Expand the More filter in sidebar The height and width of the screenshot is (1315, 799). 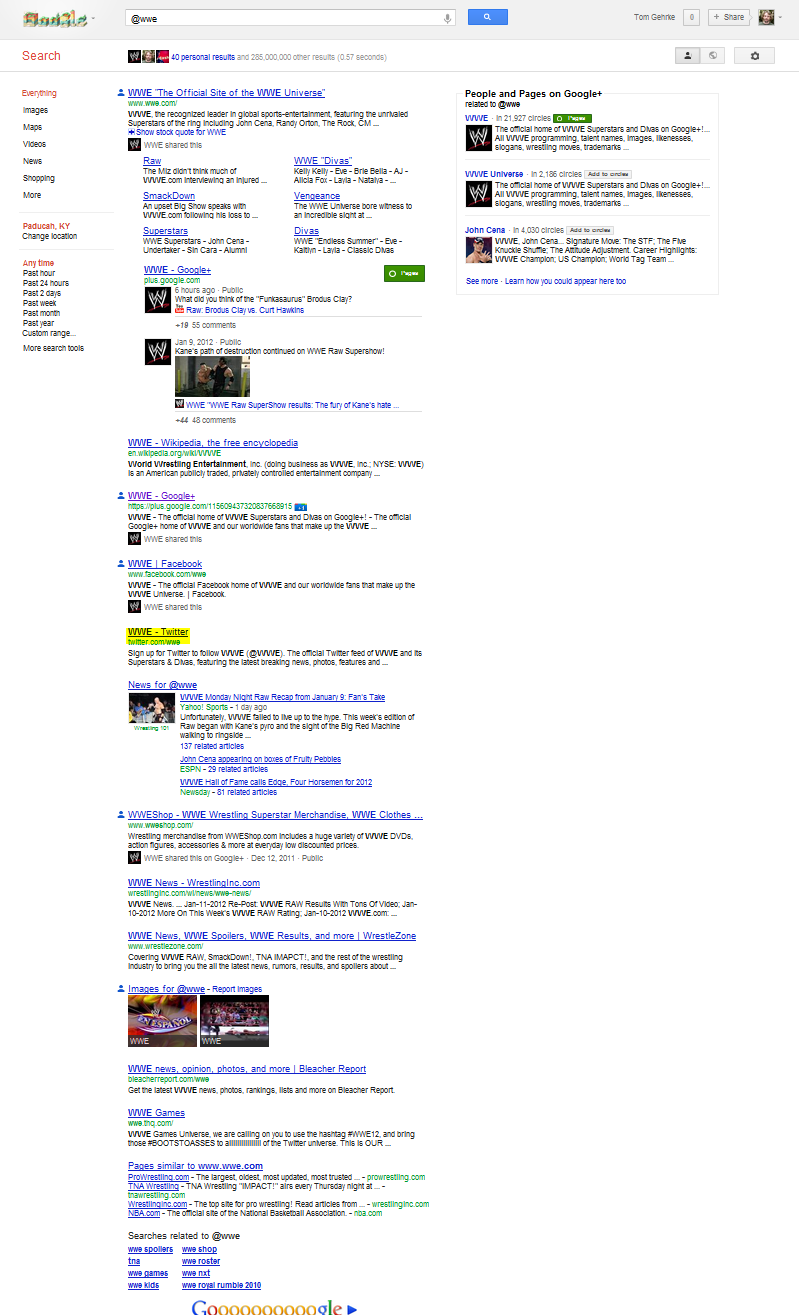click(33, 196)
